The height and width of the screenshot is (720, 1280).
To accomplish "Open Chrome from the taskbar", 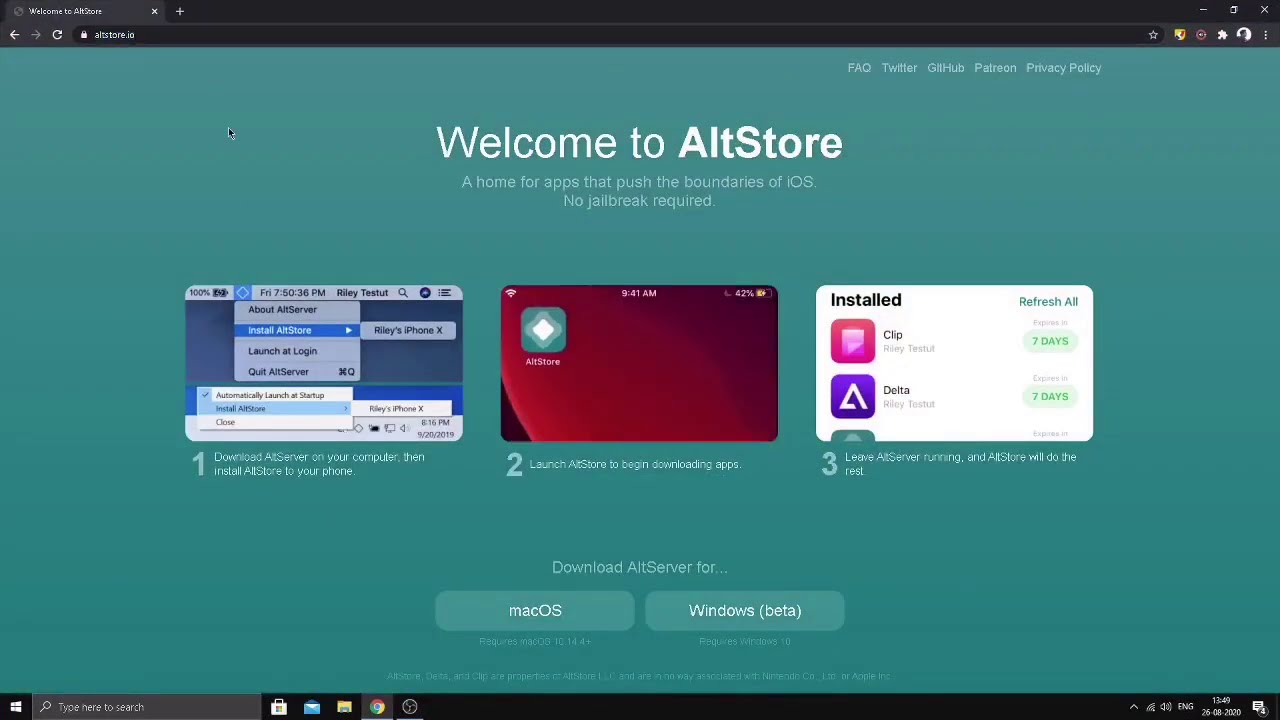I will click(377, 707).
